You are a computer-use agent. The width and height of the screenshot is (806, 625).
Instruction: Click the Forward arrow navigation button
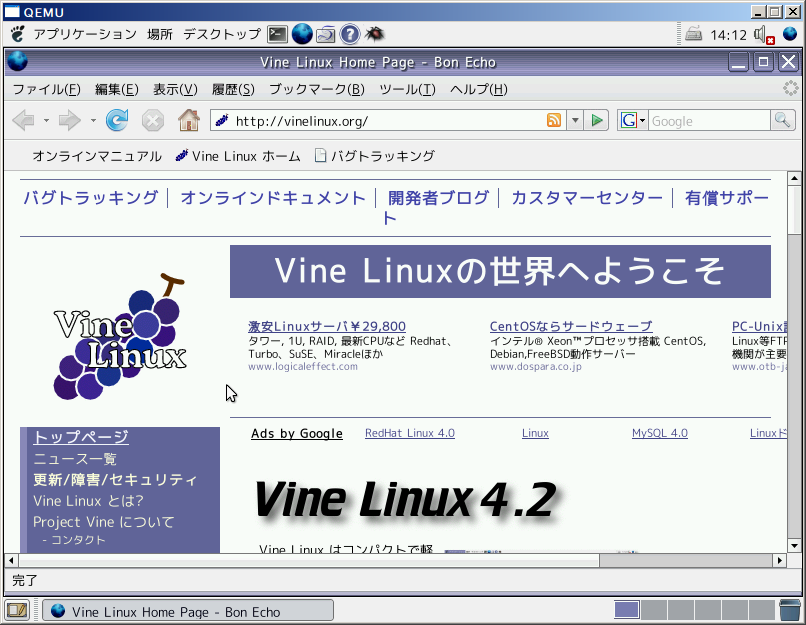[69, 121]
